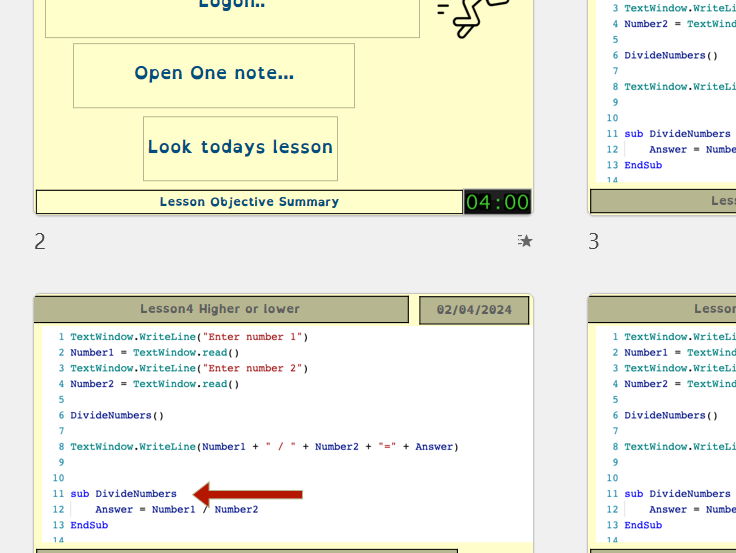
Task: Click the 'Open One note...' text box
Action: tap(214, 76)
